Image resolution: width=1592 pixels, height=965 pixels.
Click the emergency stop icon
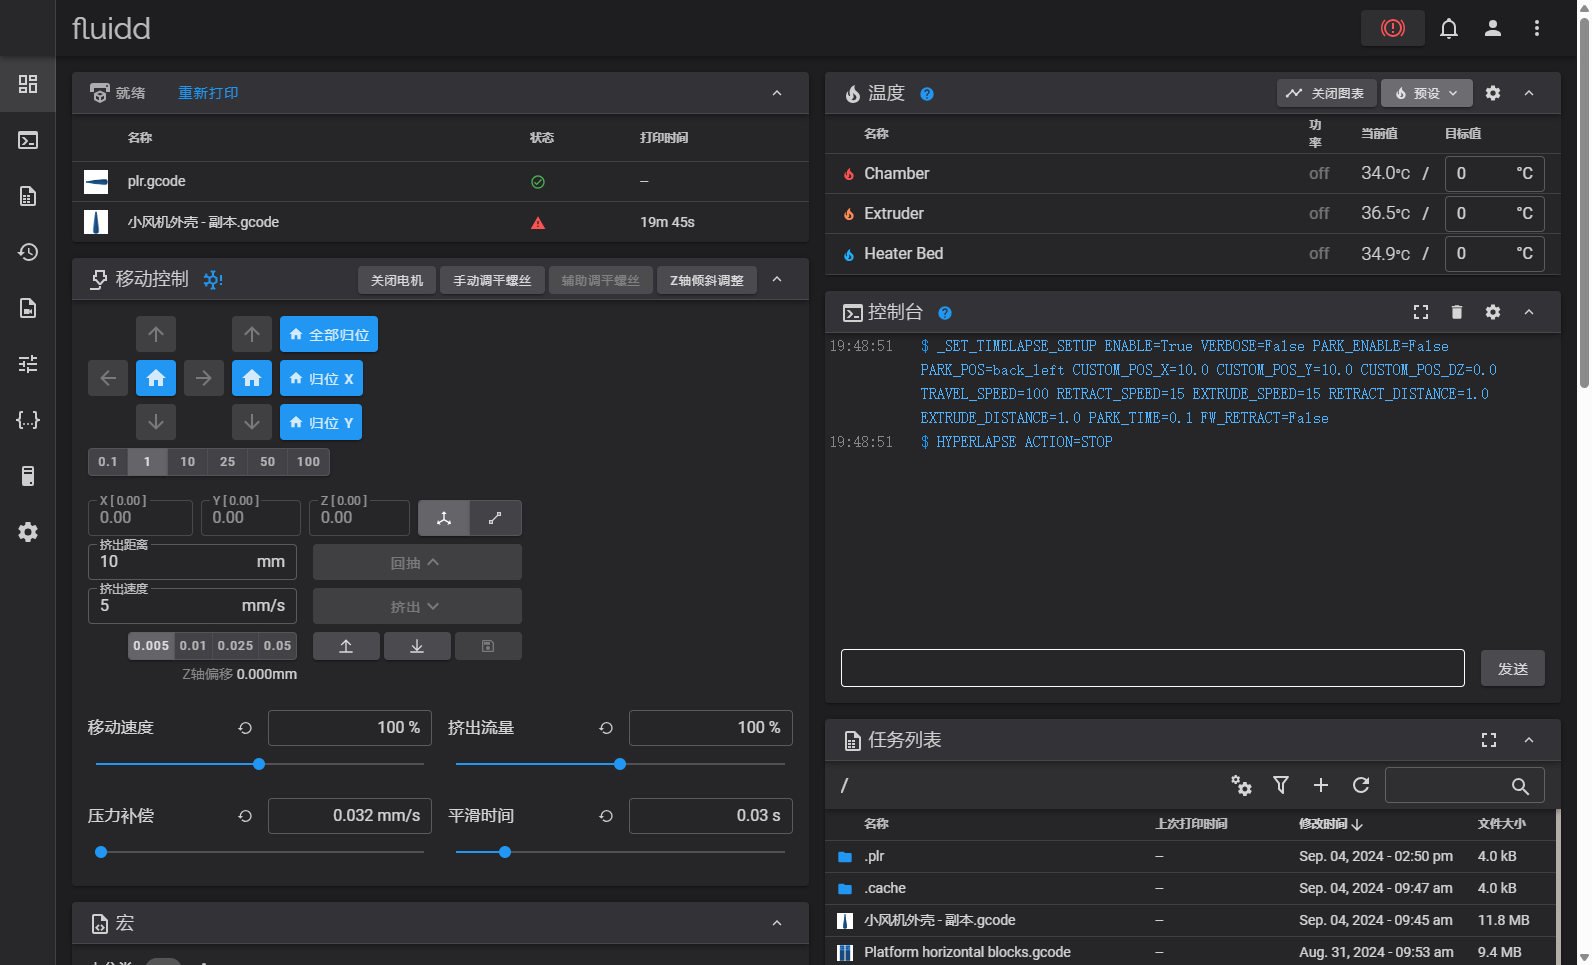[x=1392, y=28]
